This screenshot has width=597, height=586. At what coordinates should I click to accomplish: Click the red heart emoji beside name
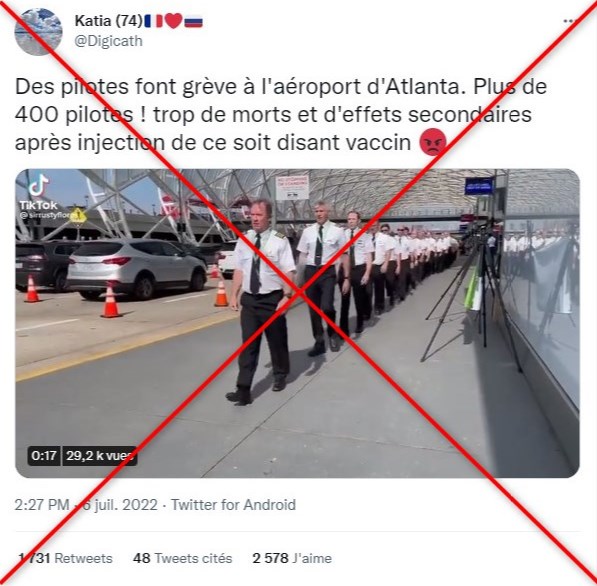point(174,21)
